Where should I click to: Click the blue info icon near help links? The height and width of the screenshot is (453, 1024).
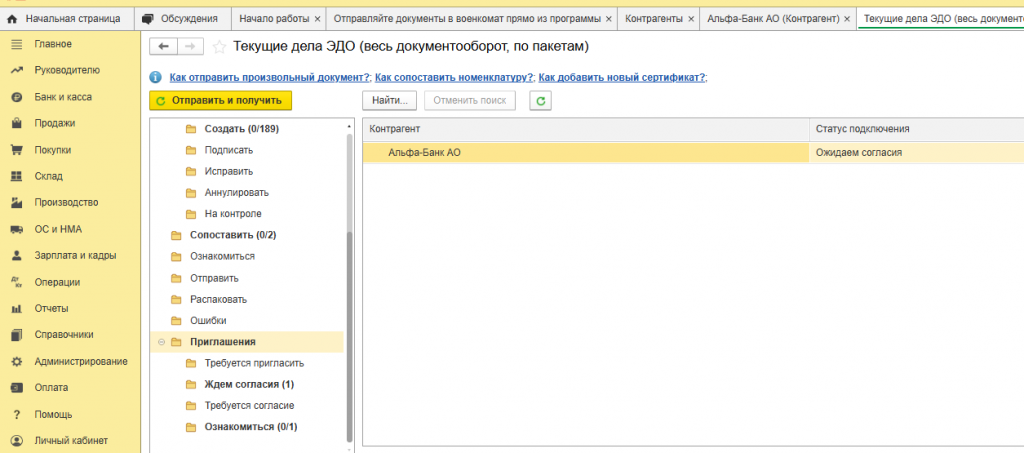click(x=155, y=77)
